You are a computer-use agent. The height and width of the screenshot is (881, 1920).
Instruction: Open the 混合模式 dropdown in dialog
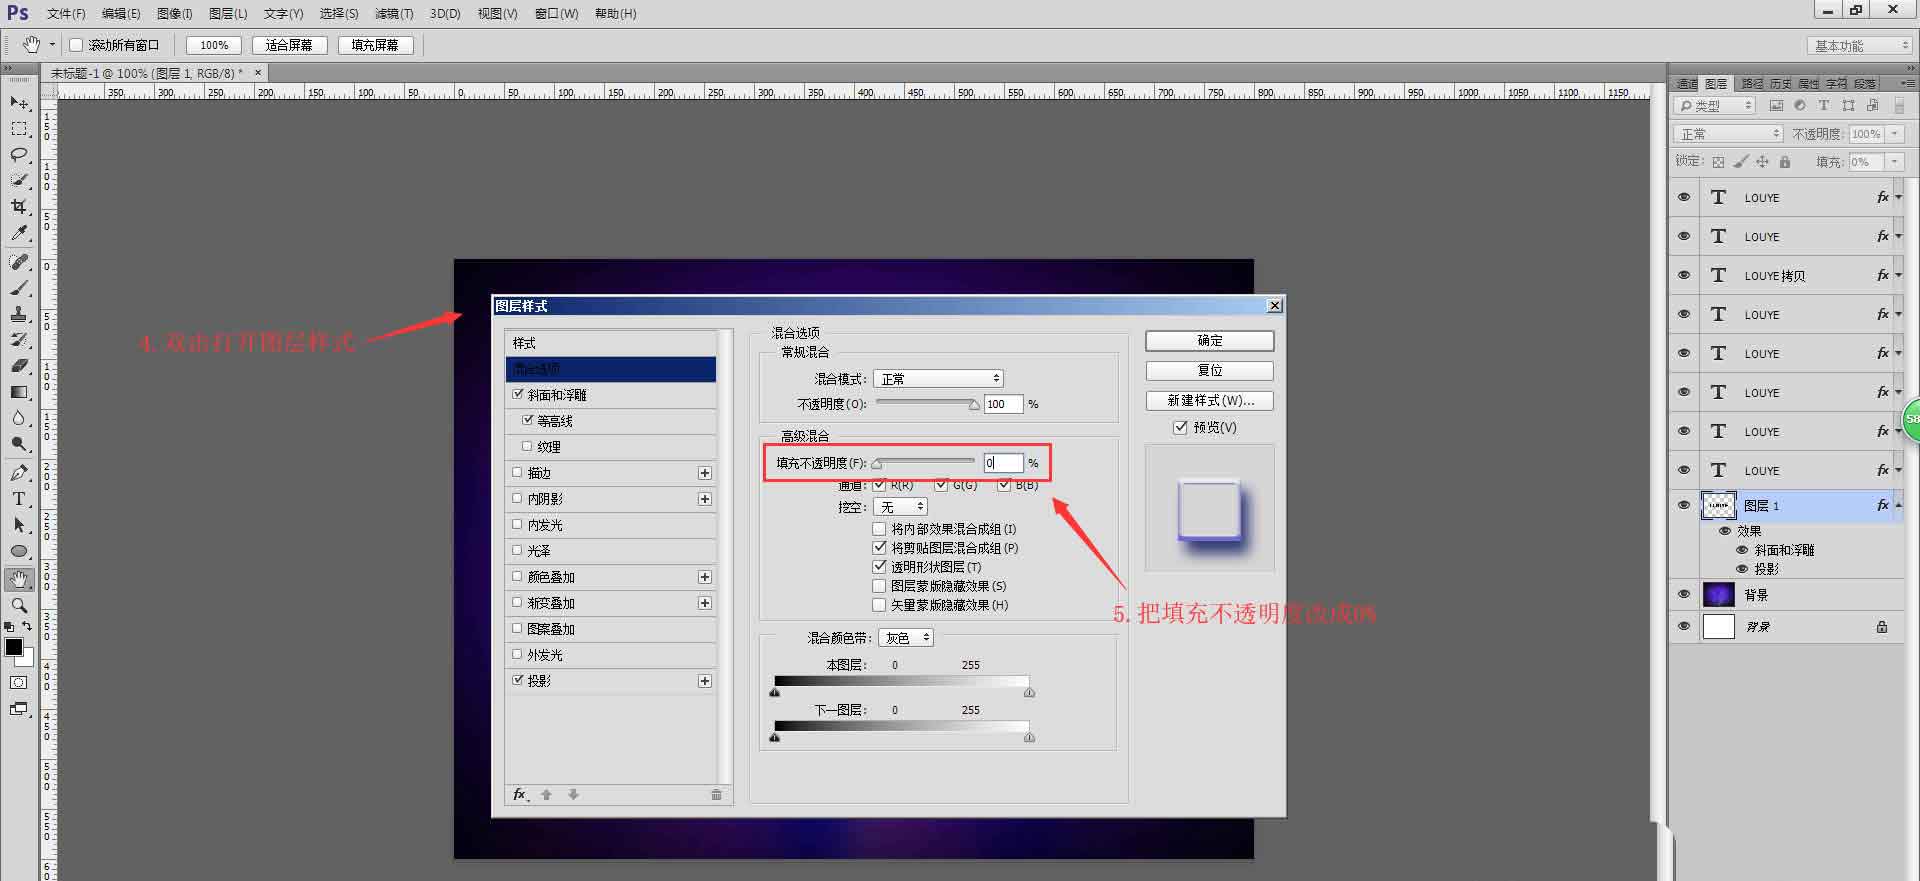(x=938, y=379)
